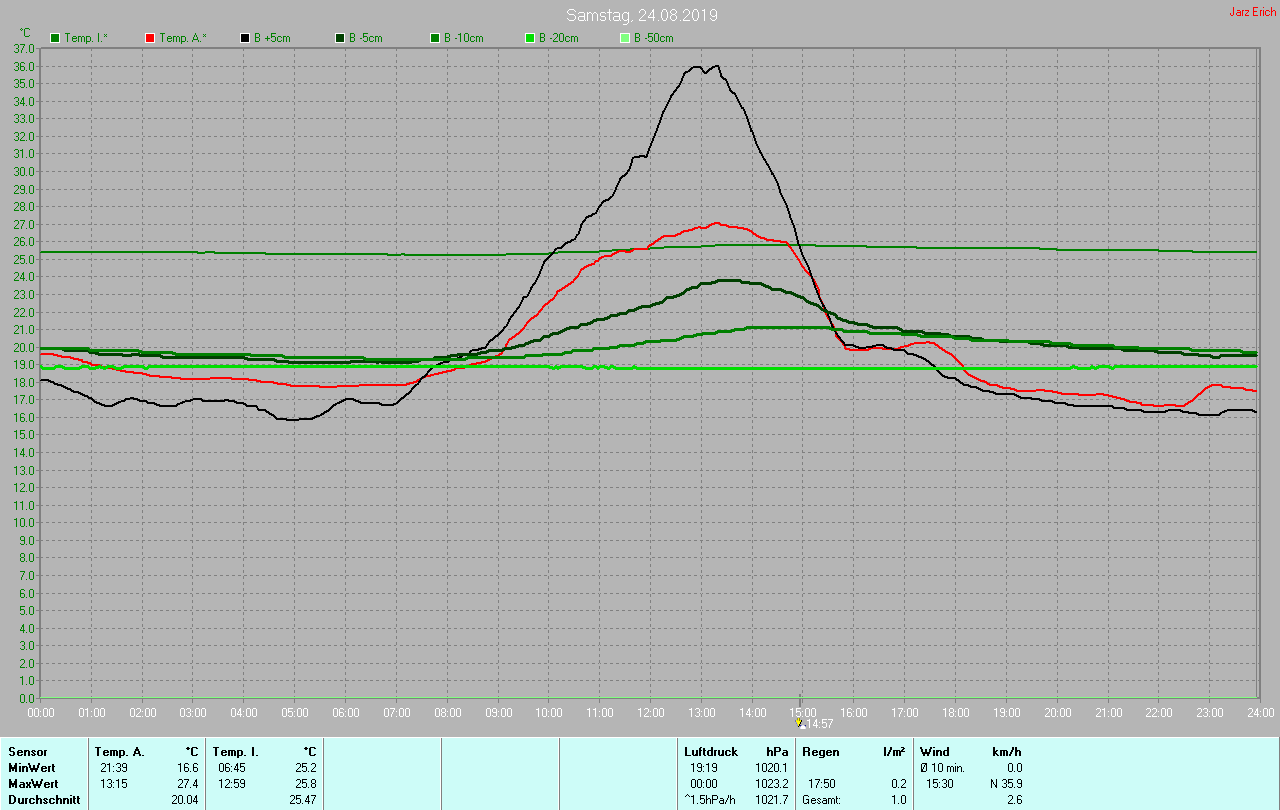The image size is (1280, 810).
Task: Select the Temp. A.* legend label
Action: [183, 38]
